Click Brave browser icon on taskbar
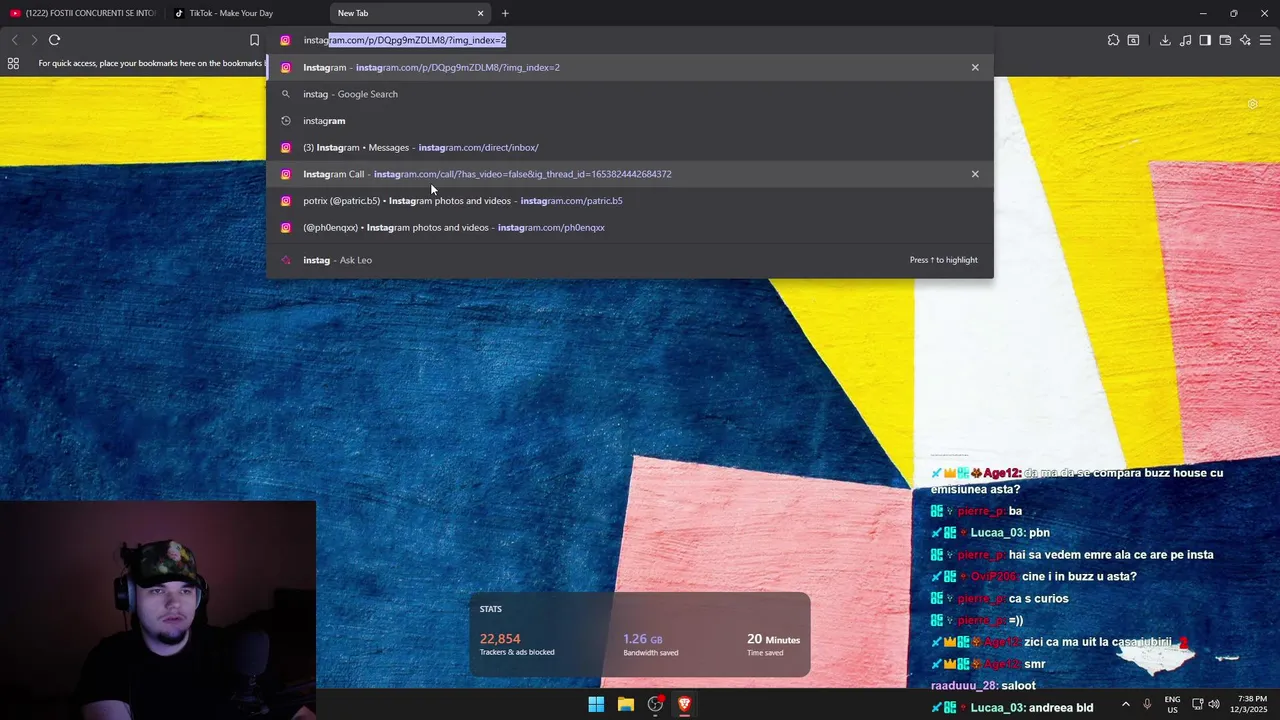The width and height of the screenshot is (1280, 720). pos(684,704)
